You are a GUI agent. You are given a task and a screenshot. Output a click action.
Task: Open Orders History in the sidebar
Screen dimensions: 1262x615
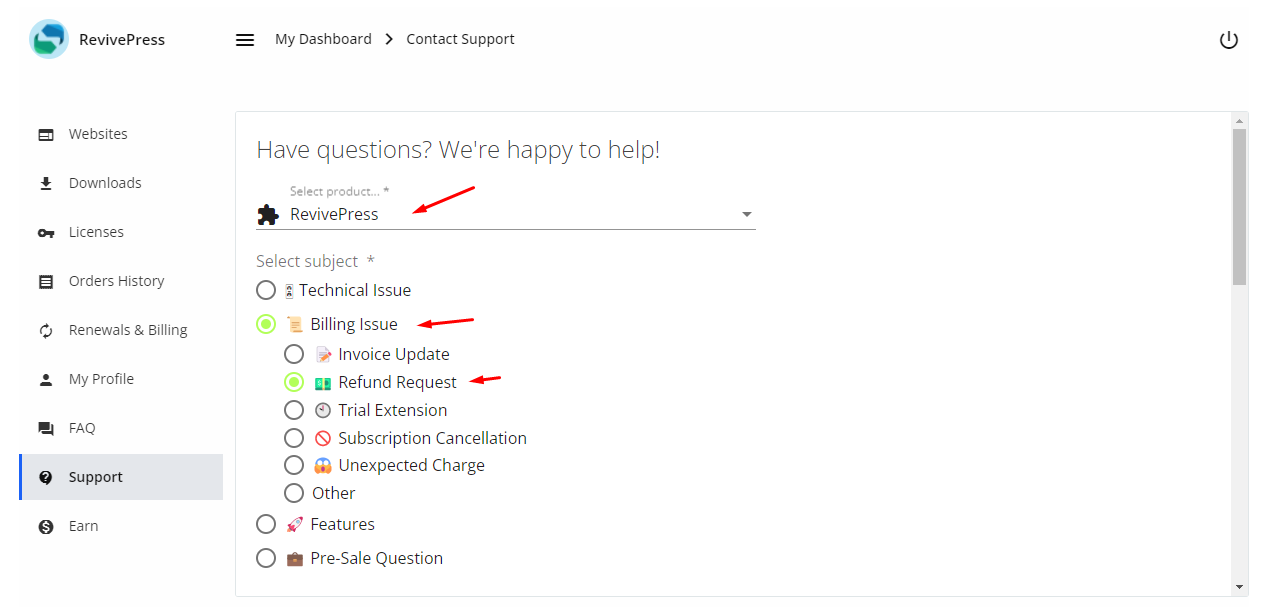[121, 281]
